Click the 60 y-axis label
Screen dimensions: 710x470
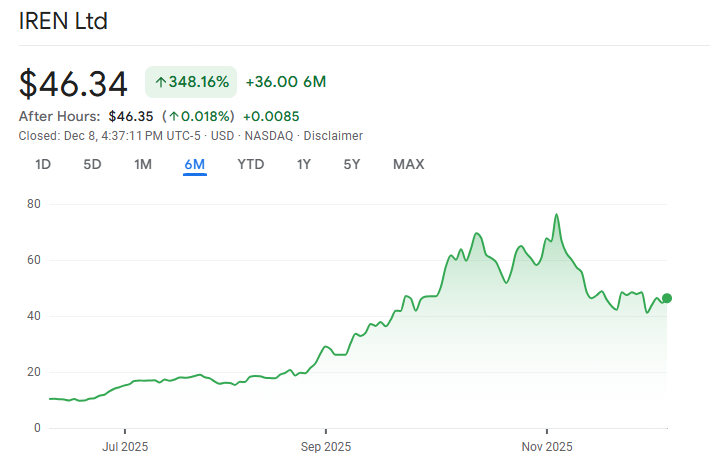coord(34,260)
